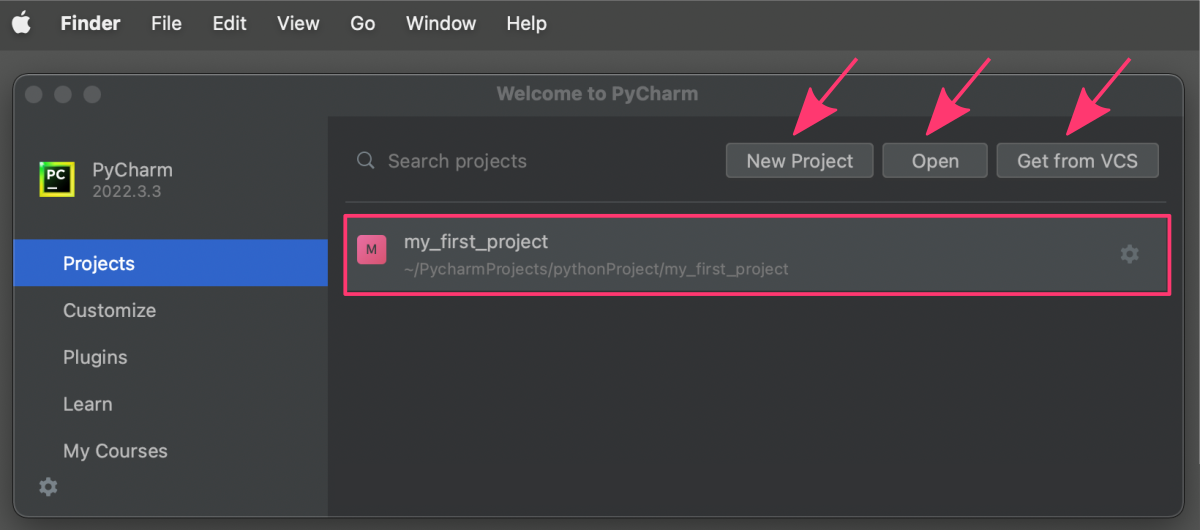Open the Edit menu

coord(229,23)
